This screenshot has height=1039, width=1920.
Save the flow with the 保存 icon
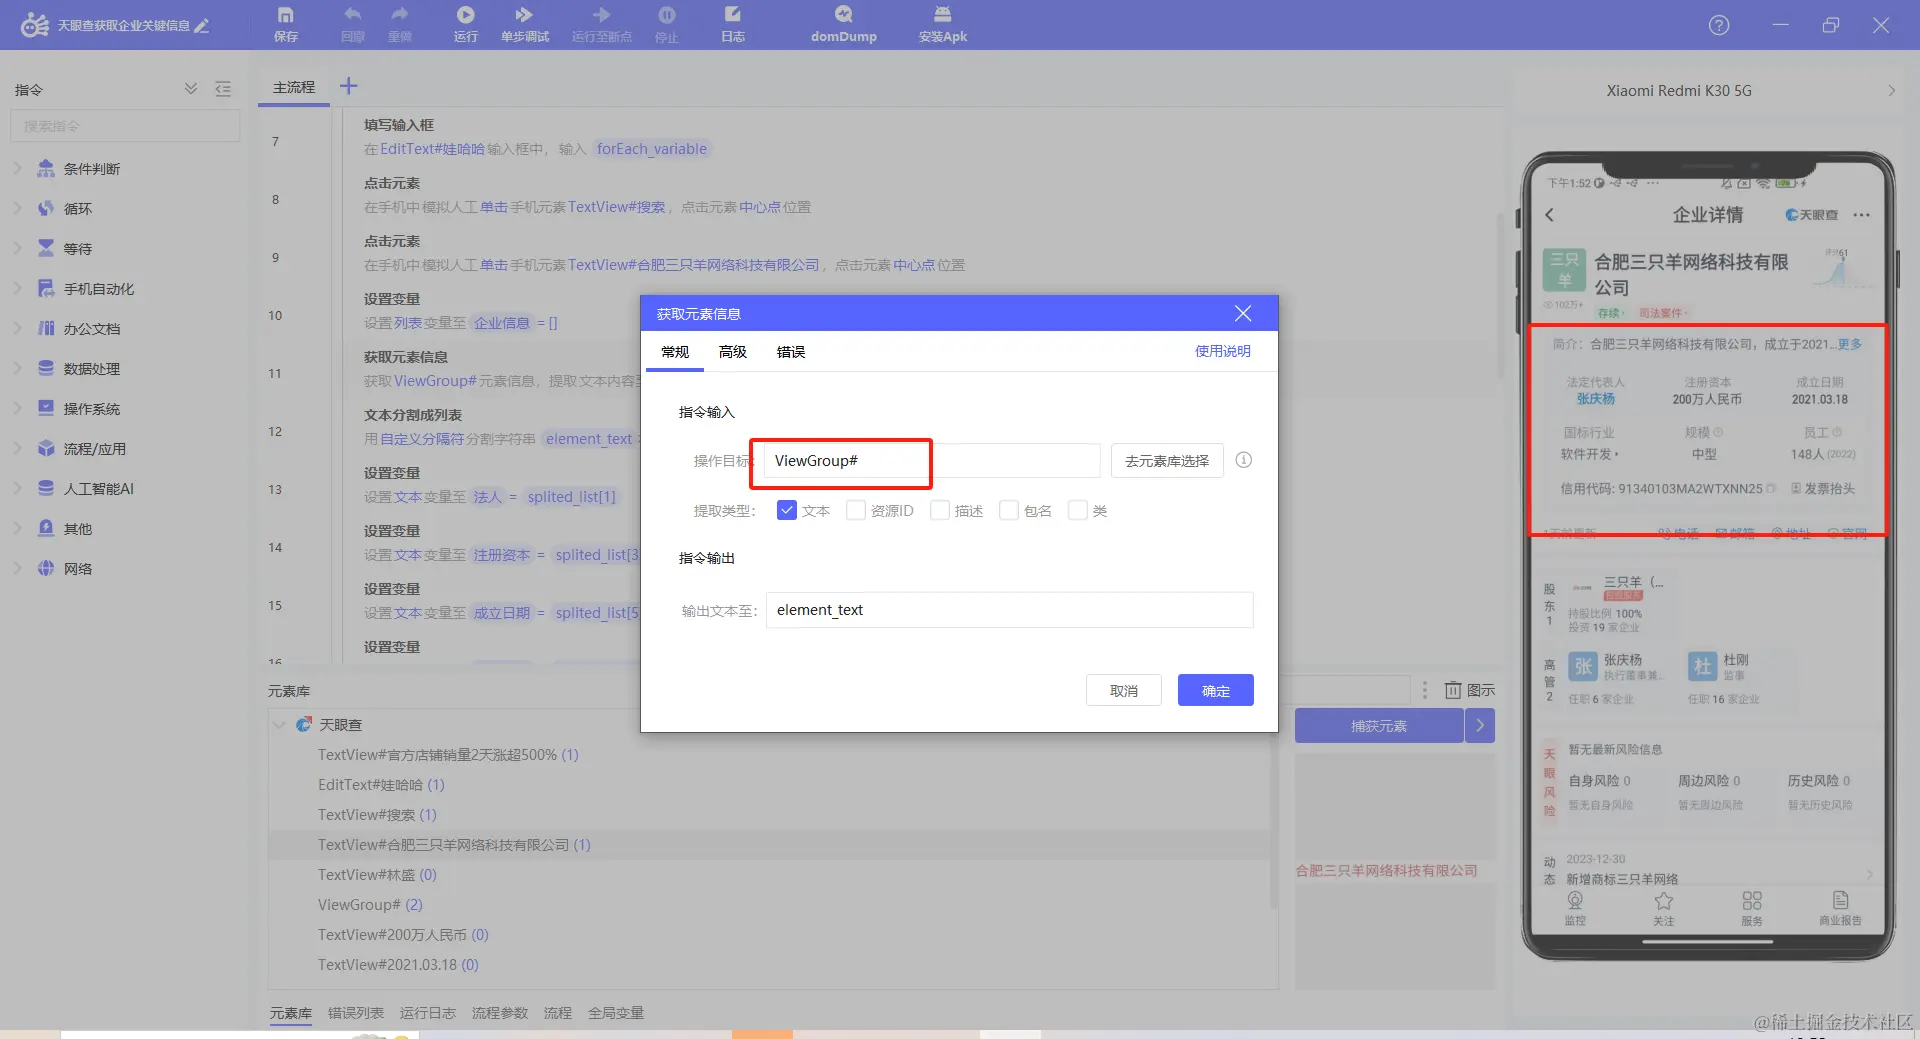point(286,24)
